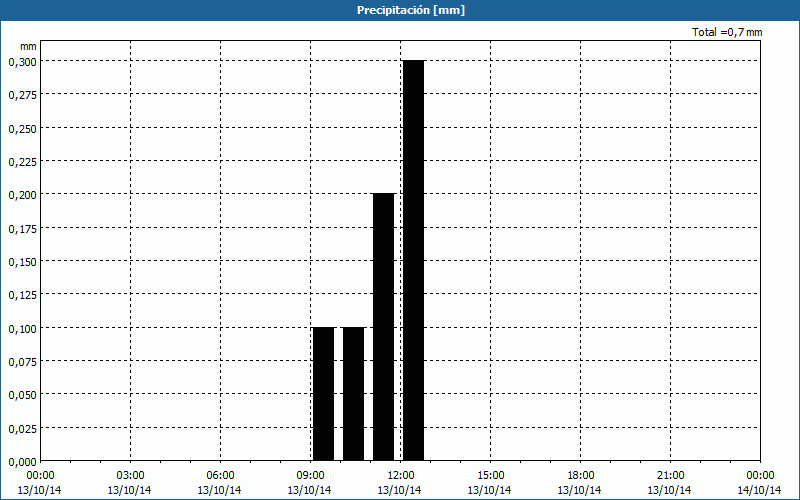Click the 0,300 mm precipitation bar

click(413, 260)
